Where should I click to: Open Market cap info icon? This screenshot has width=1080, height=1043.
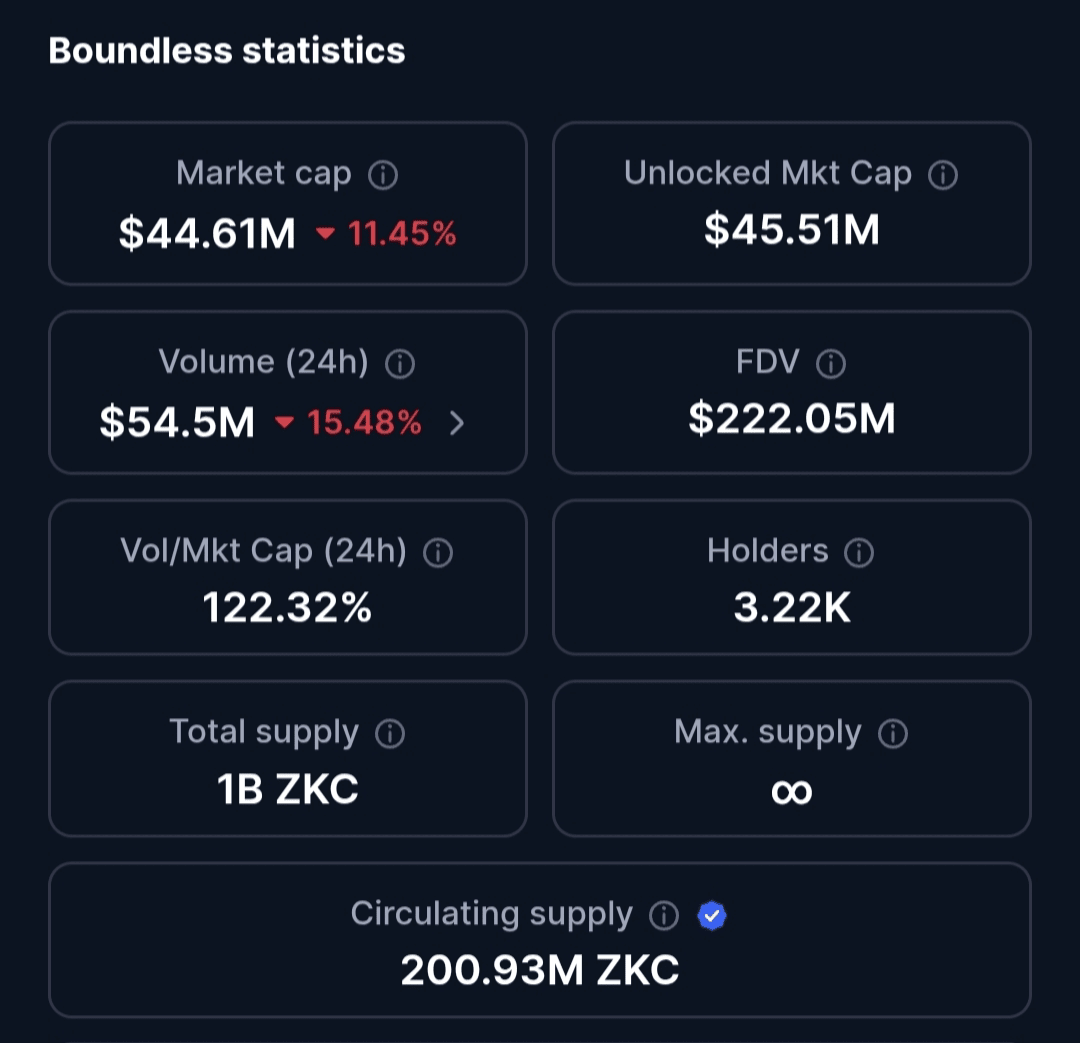pyautogui.click(x=383, y=175)
